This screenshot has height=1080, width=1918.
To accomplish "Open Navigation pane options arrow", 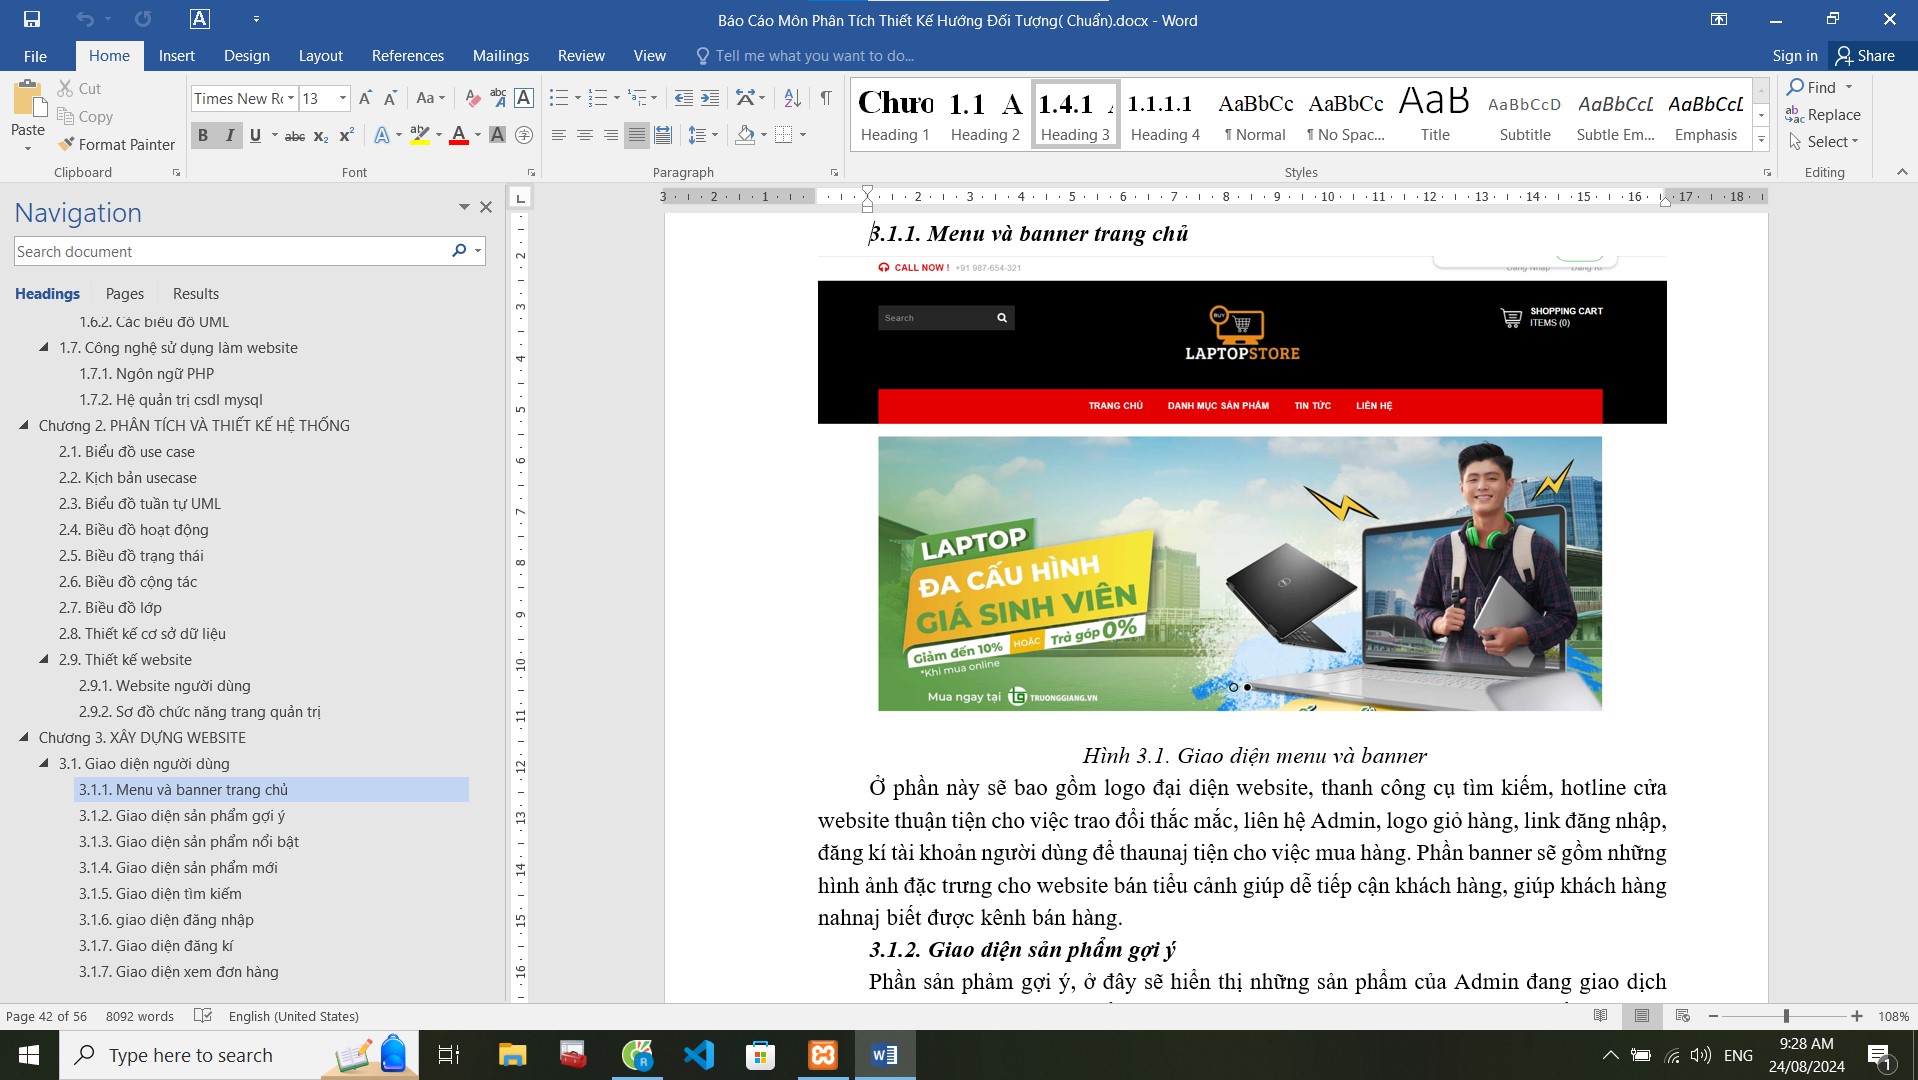I will [x=464, y=207].
